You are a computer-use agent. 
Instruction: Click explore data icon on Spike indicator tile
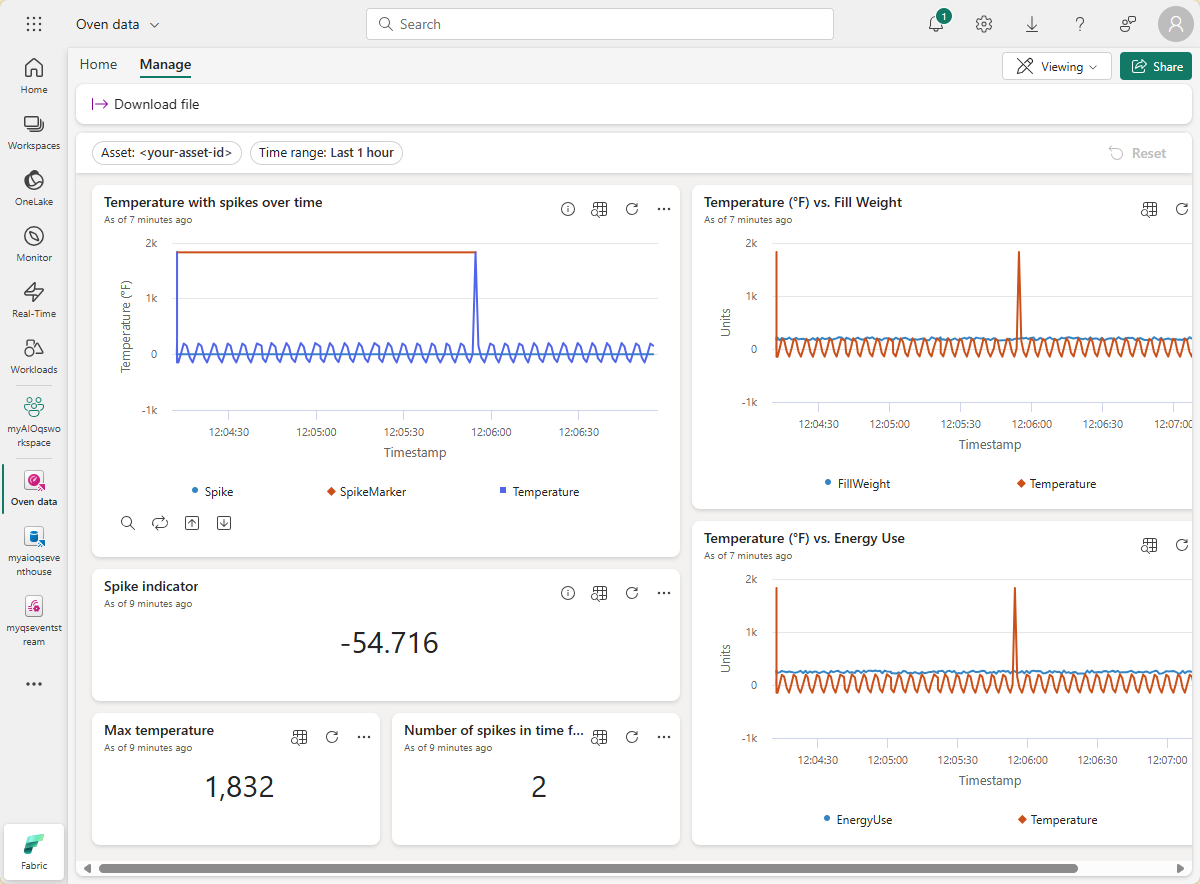pos(600,593)
